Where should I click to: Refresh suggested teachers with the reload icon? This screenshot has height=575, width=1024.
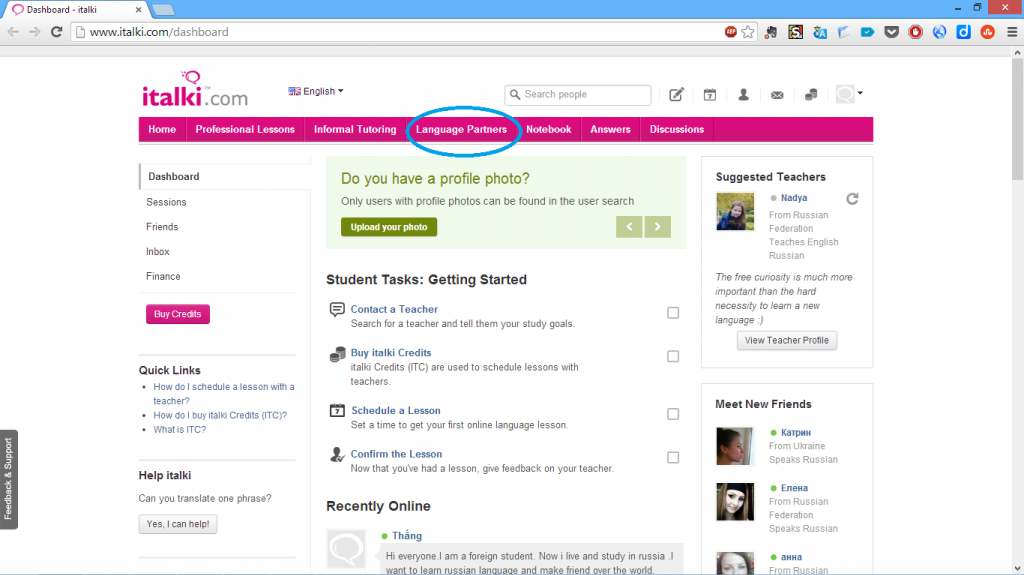(852, 199)
